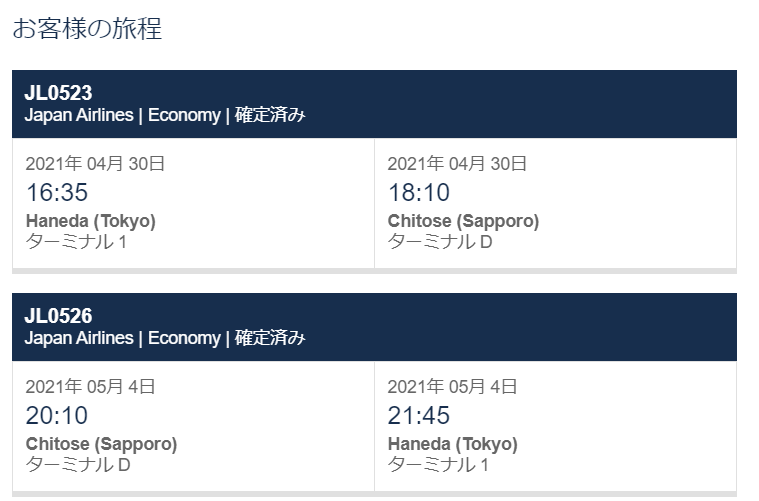Click ターミナル 1 under JL0523 departure
Image resolution: width=759 pixels, height=501 pixels.
tap(76, 241)
